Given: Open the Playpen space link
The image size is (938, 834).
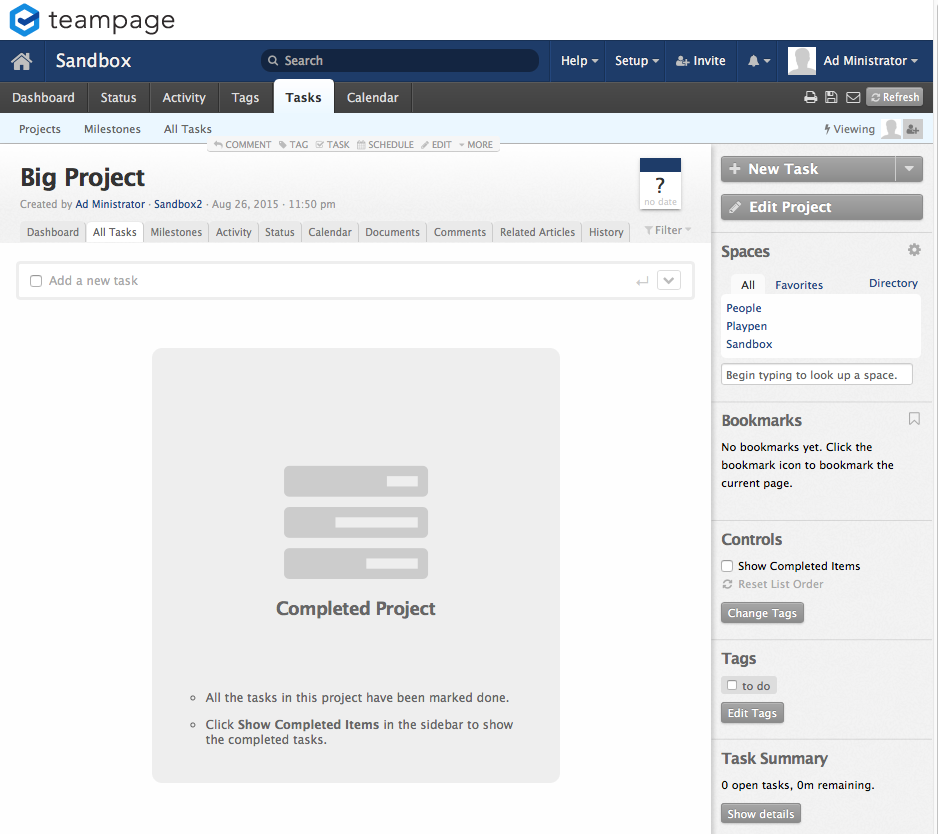Looking at the screenshot, I should pos(746,326).
